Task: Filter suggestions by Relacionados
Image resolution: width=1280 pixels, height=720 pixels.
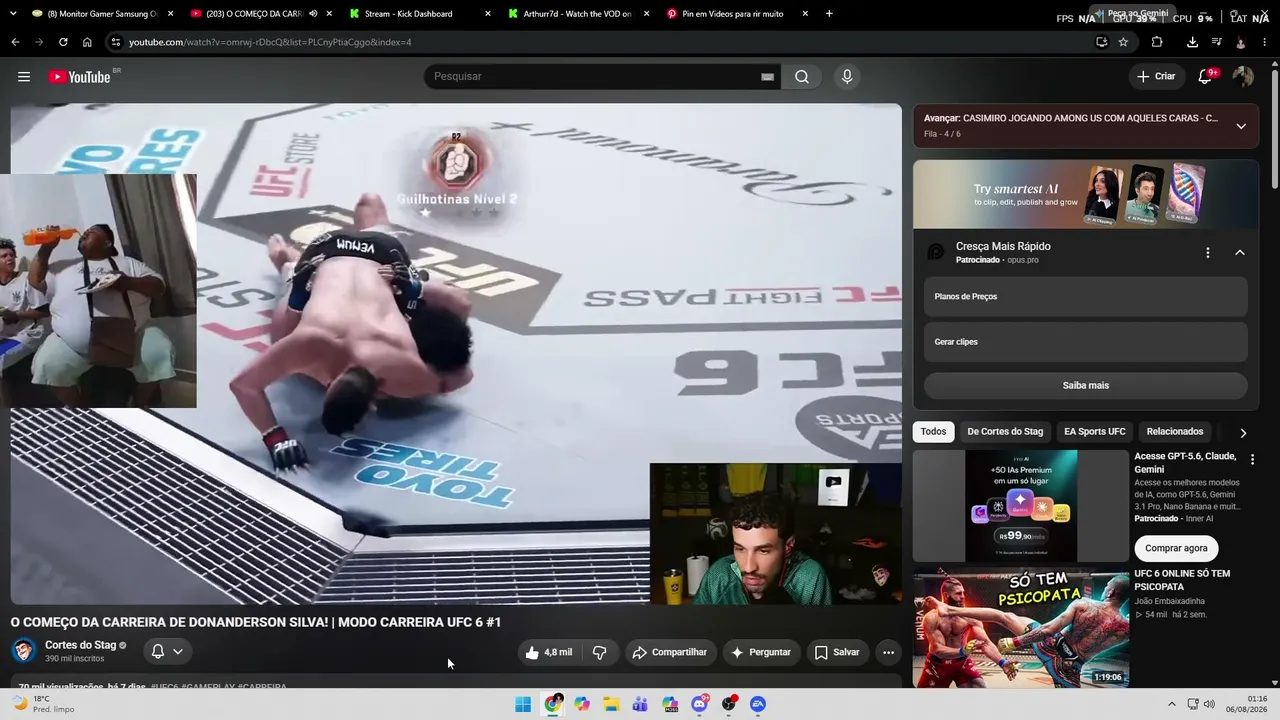Action: point(1175,432)
